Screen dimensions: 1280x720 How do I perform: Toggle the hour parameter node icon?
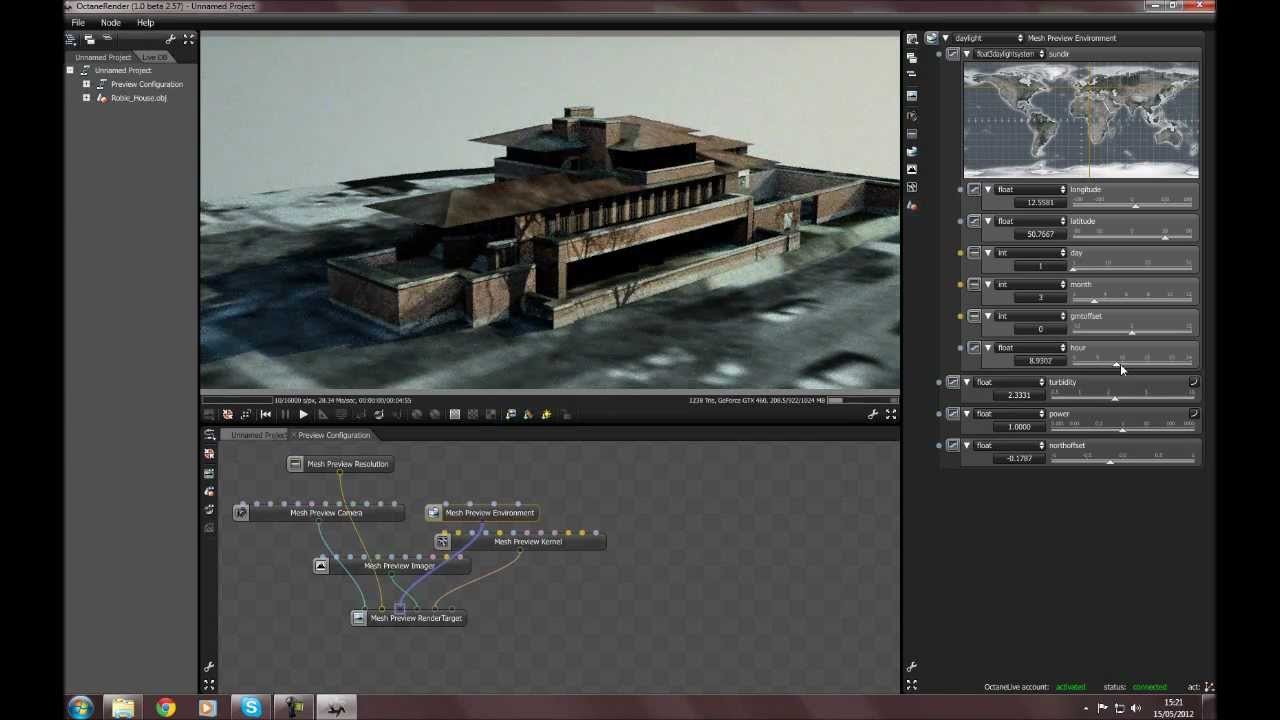click(974, 348)
